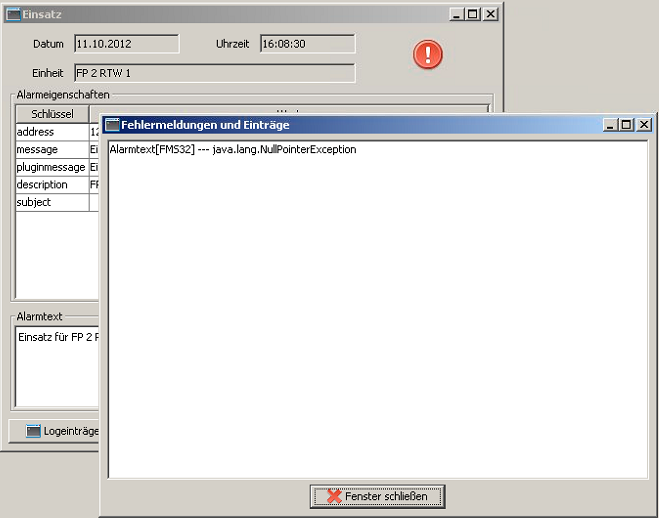Select the subject row in the table

(51, 202)
